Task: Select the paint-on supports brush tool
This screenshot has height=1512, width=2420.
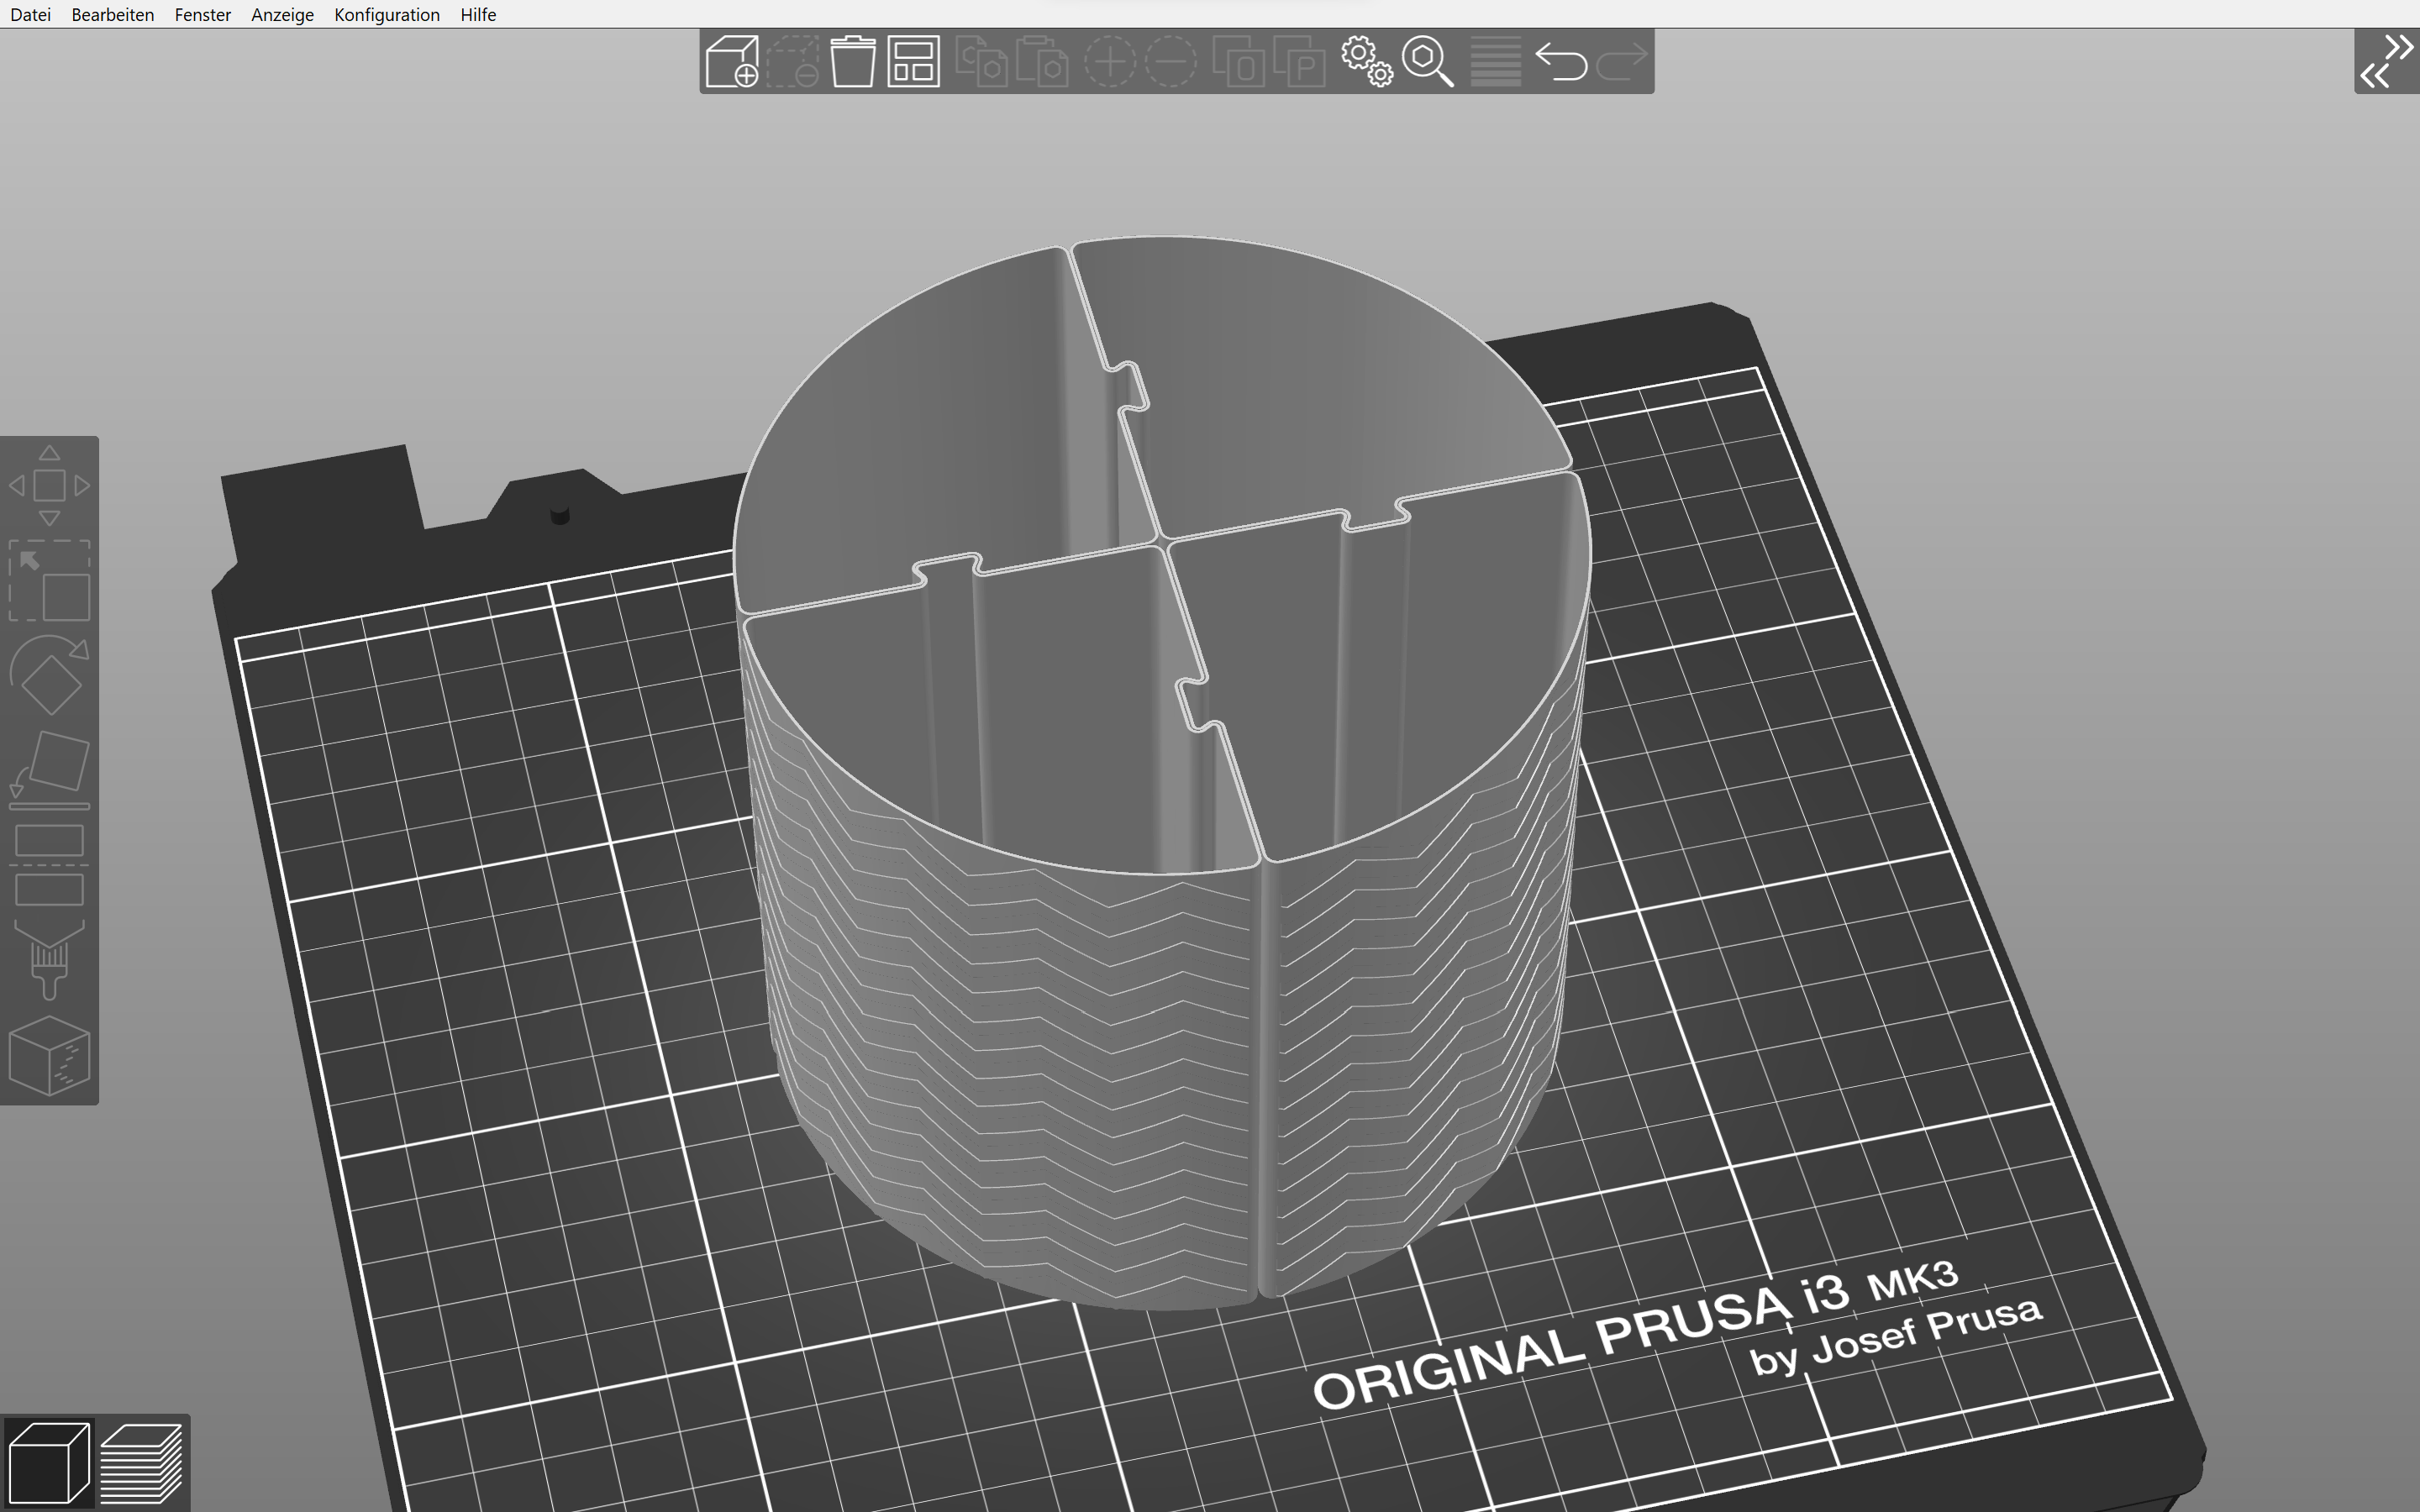Action: tap(49, 960)
